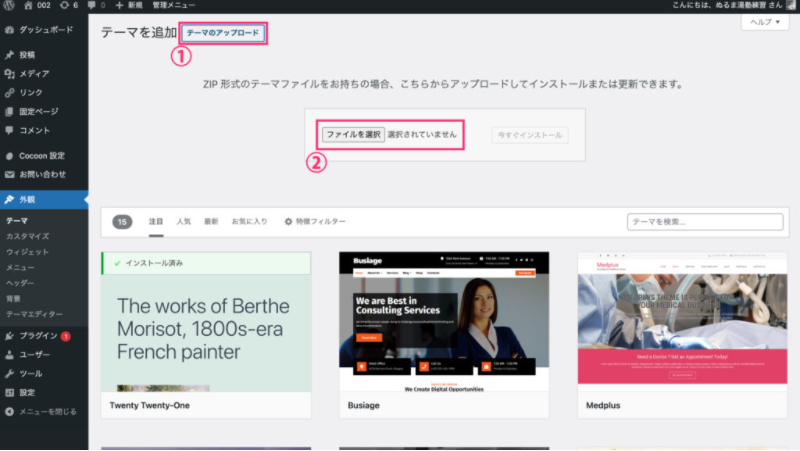The width and height of the screenshot is (800, 451).
Task: Click the 投稿 pin icon in sidebar
Action: [x=9, y=55]
